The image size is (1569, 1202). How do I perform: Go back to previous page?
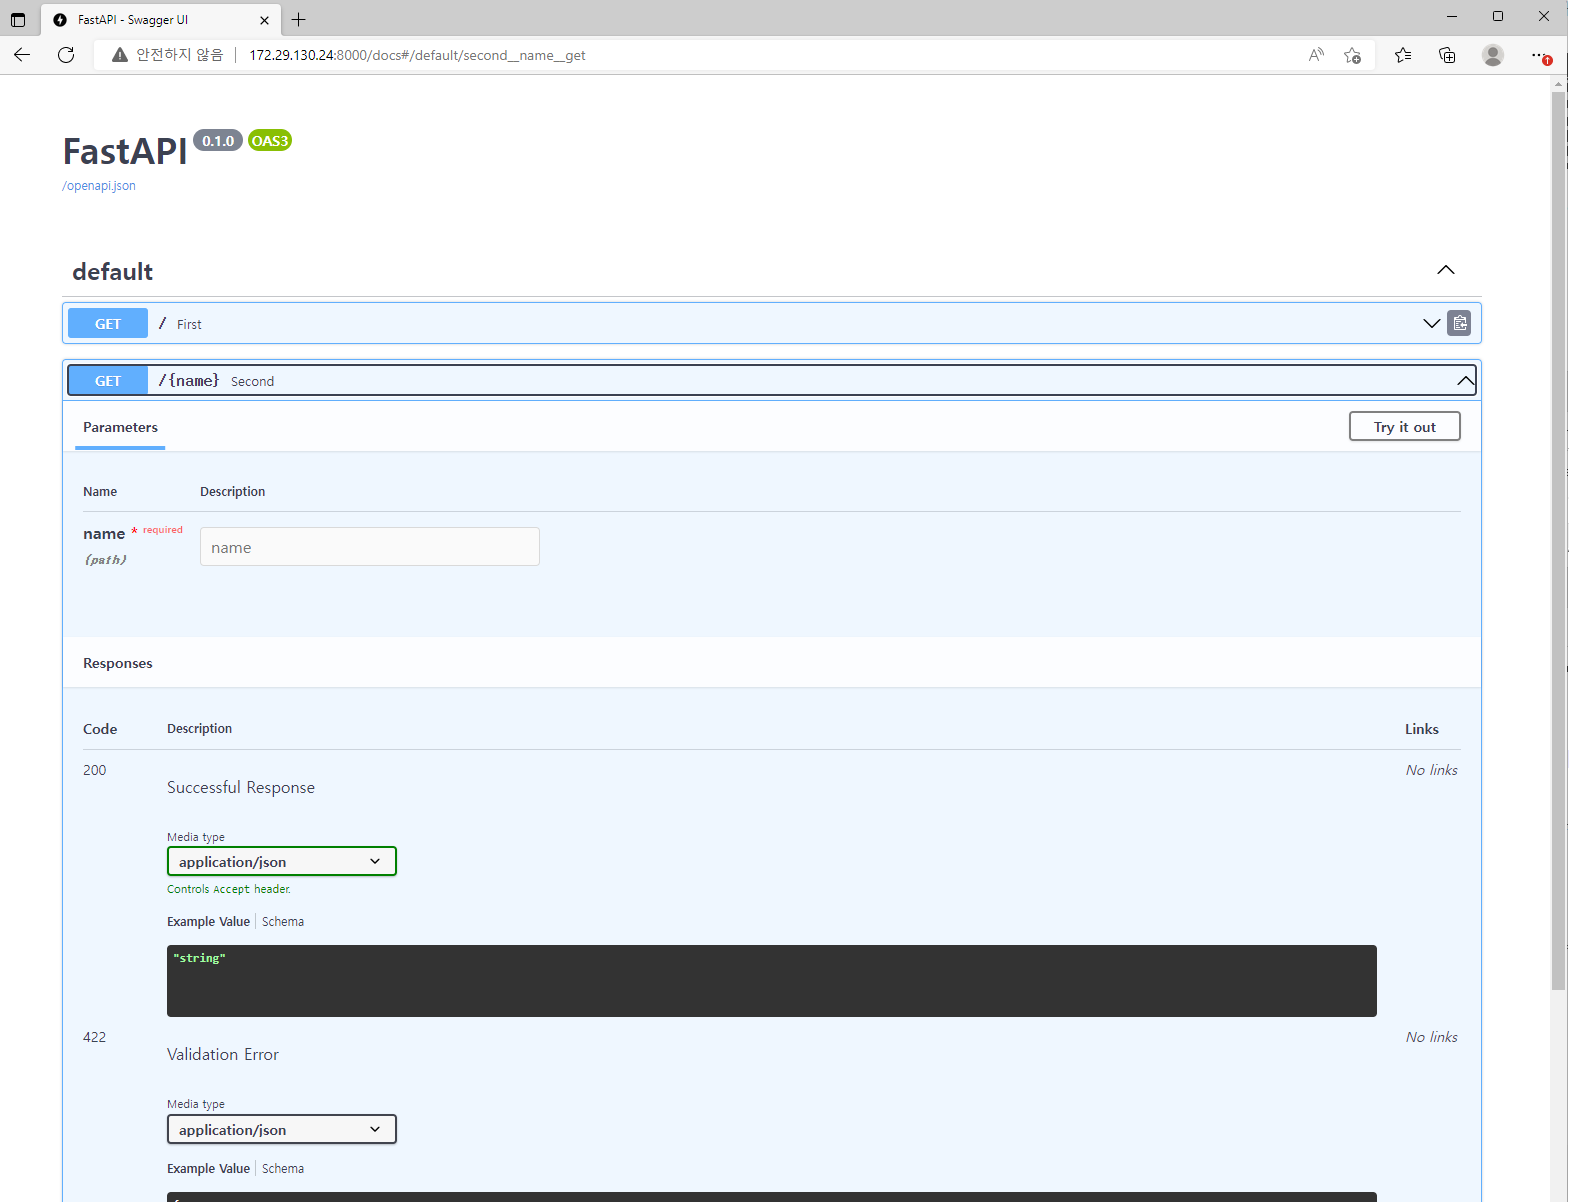(x=22, y=55)
